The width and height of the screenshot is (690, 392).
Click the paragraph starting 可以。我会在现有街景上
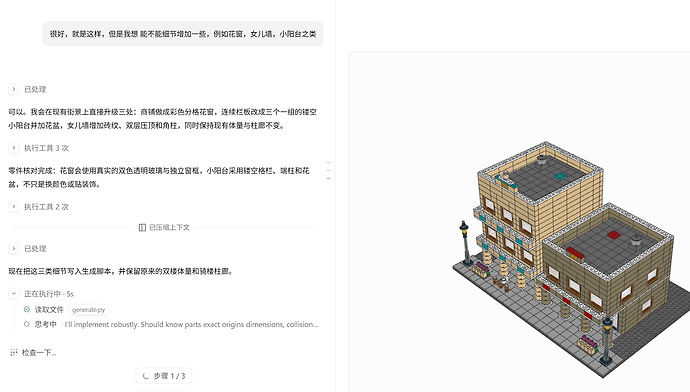click(162, 118)
